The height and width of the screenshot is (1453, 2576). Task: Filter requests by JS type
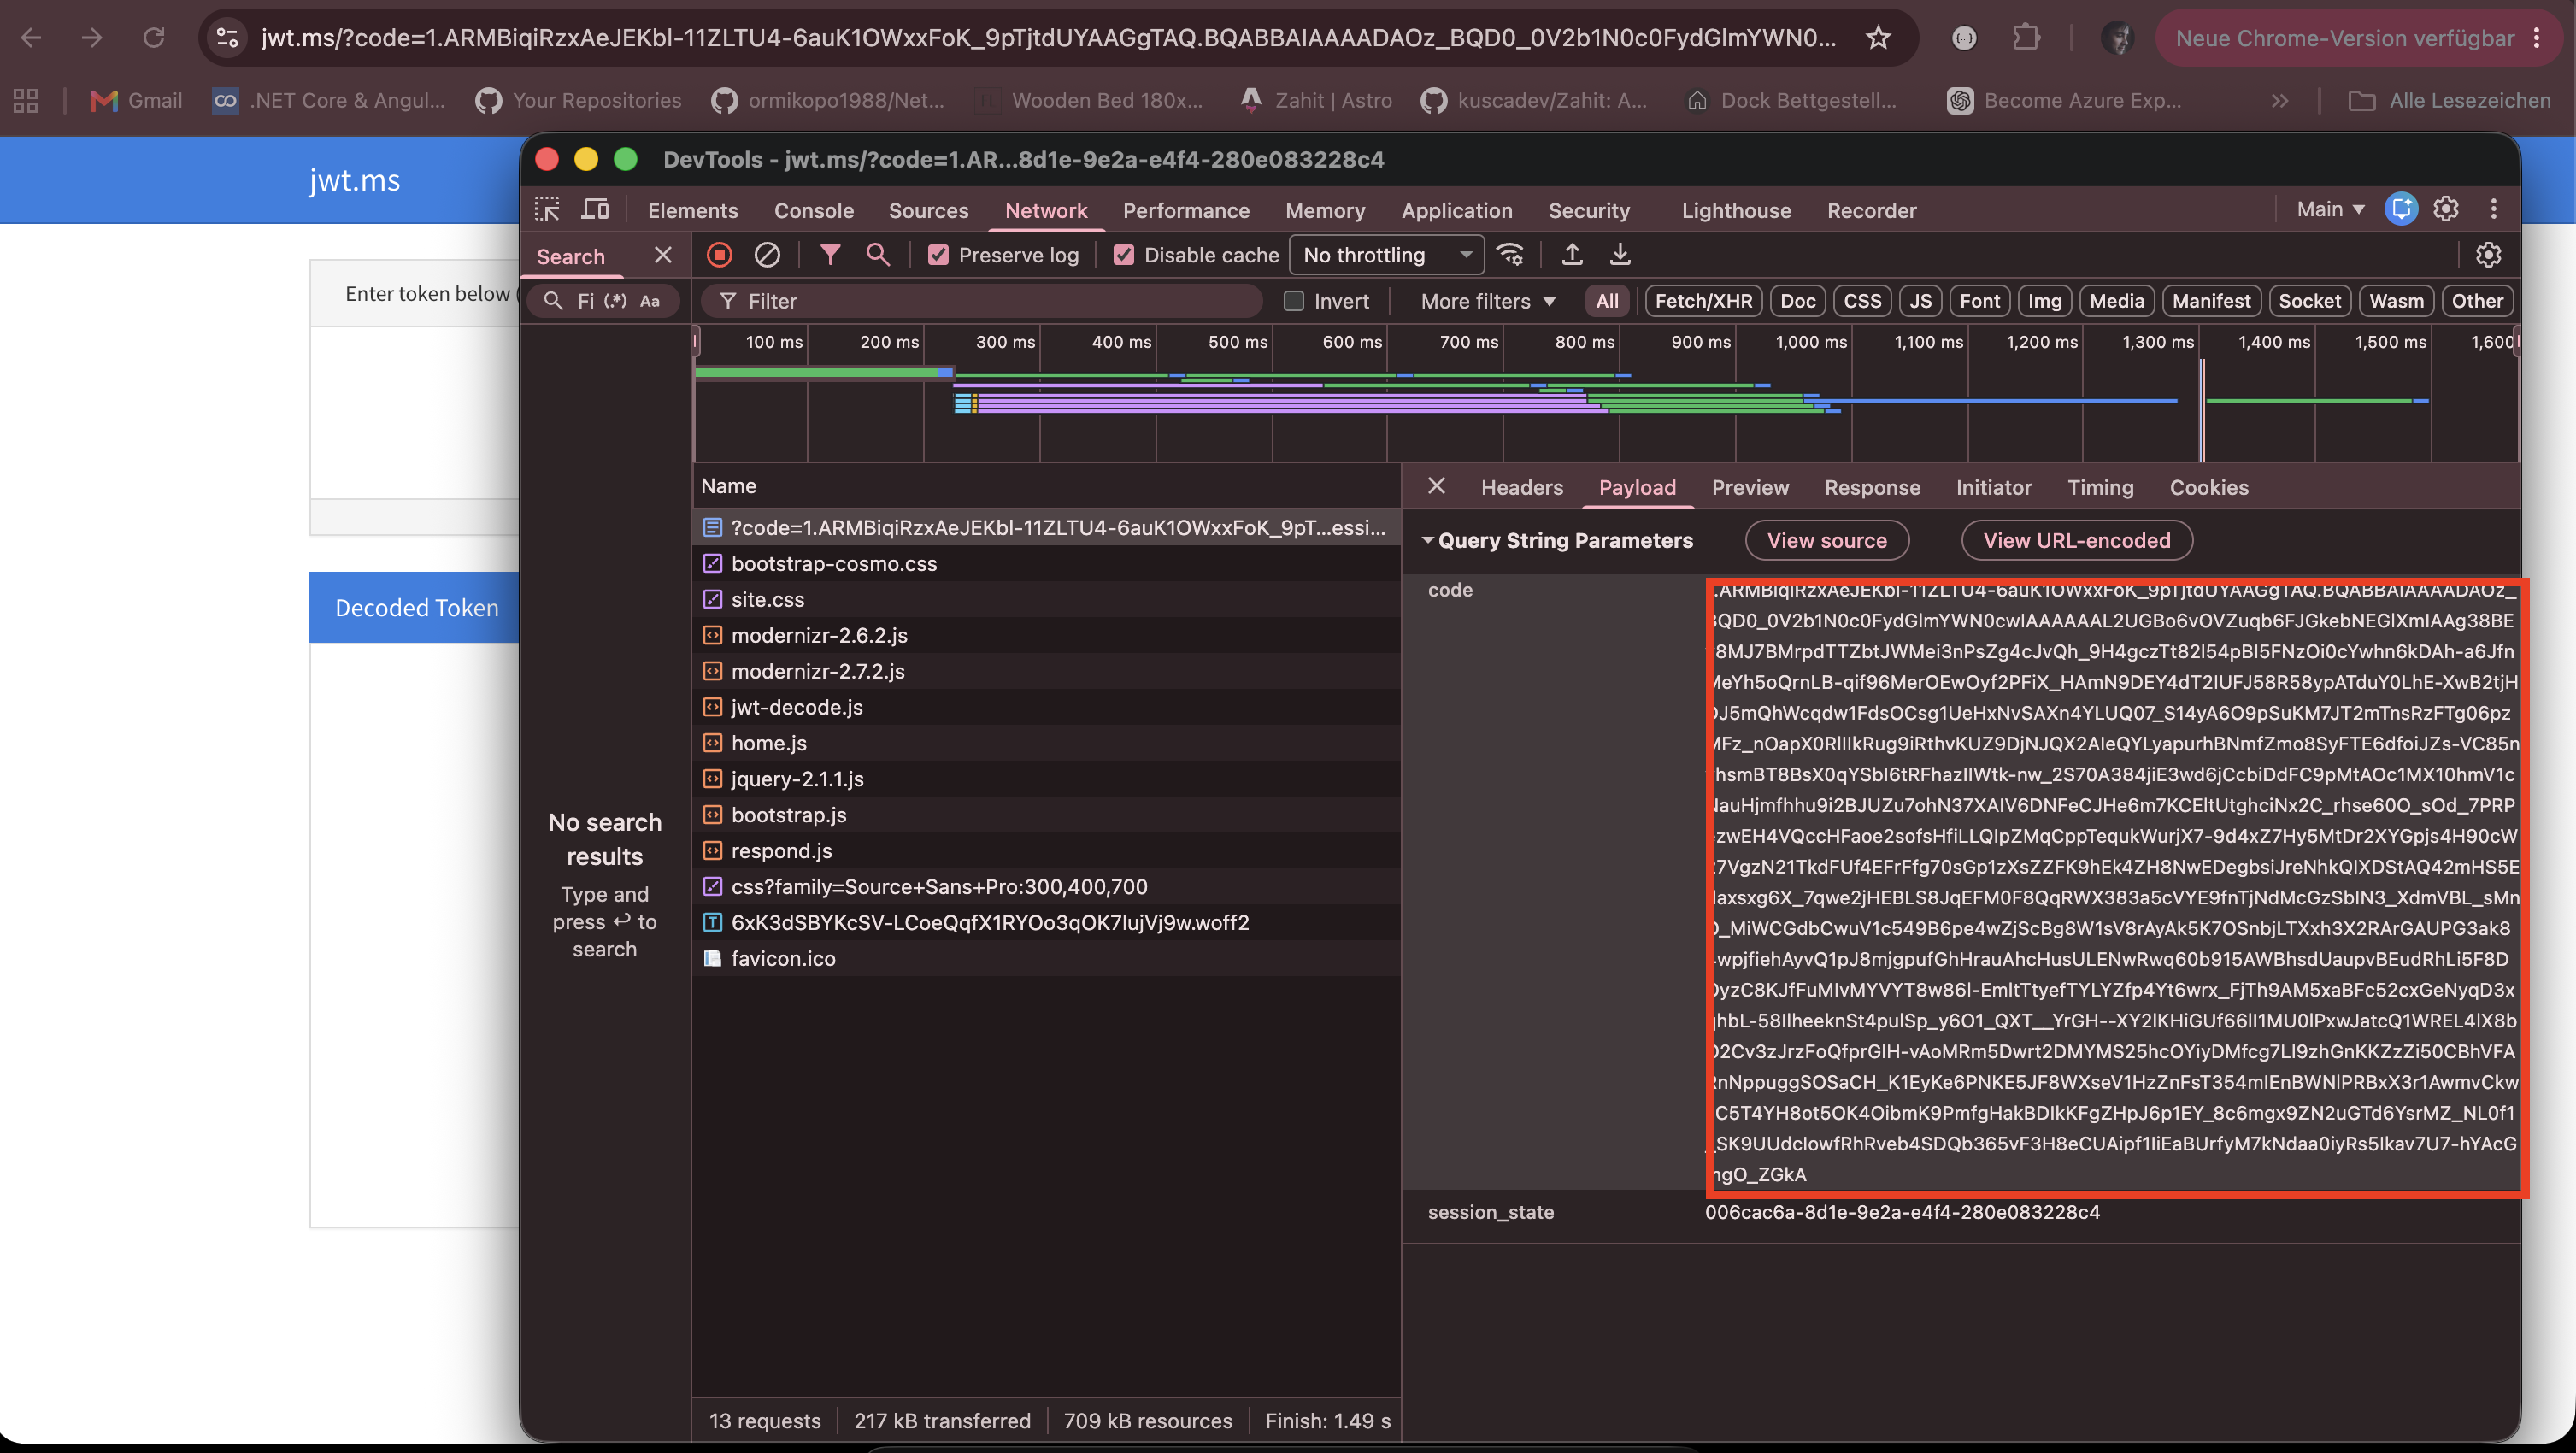coord(1920,301)
